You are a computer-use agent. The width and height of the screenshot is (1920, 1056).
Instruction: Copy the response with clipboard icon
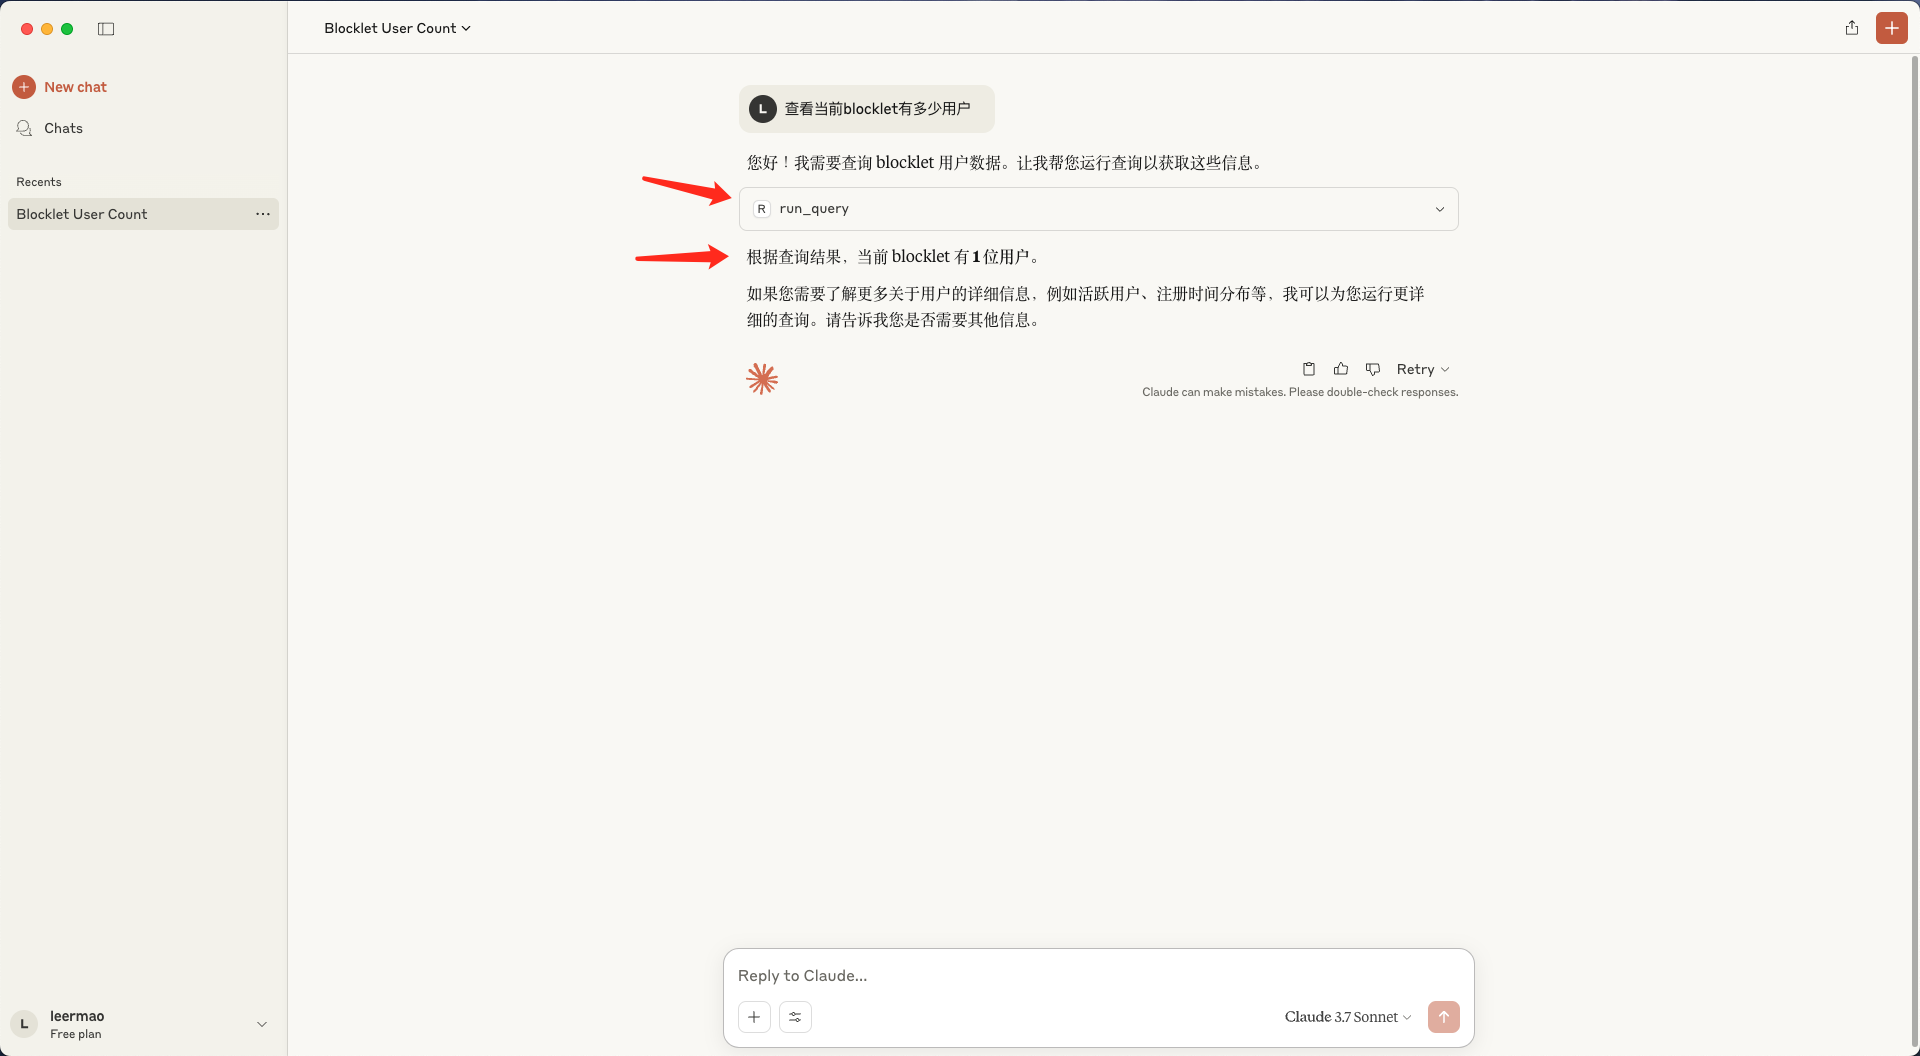point(1308,369)
